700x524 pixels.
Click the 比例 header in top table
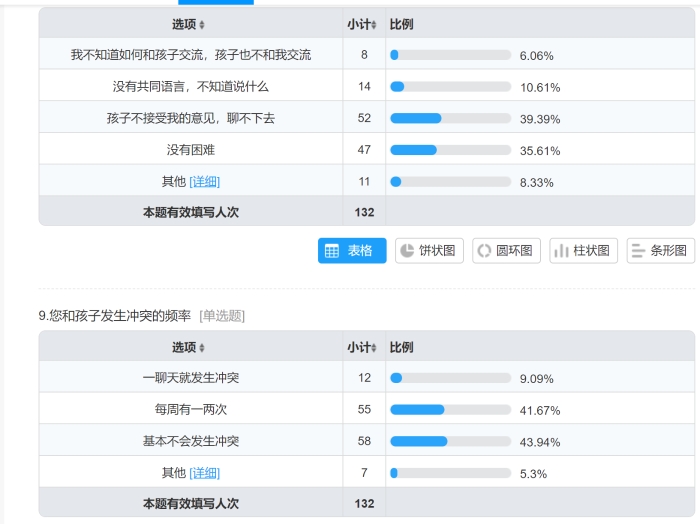coord(401,24)
